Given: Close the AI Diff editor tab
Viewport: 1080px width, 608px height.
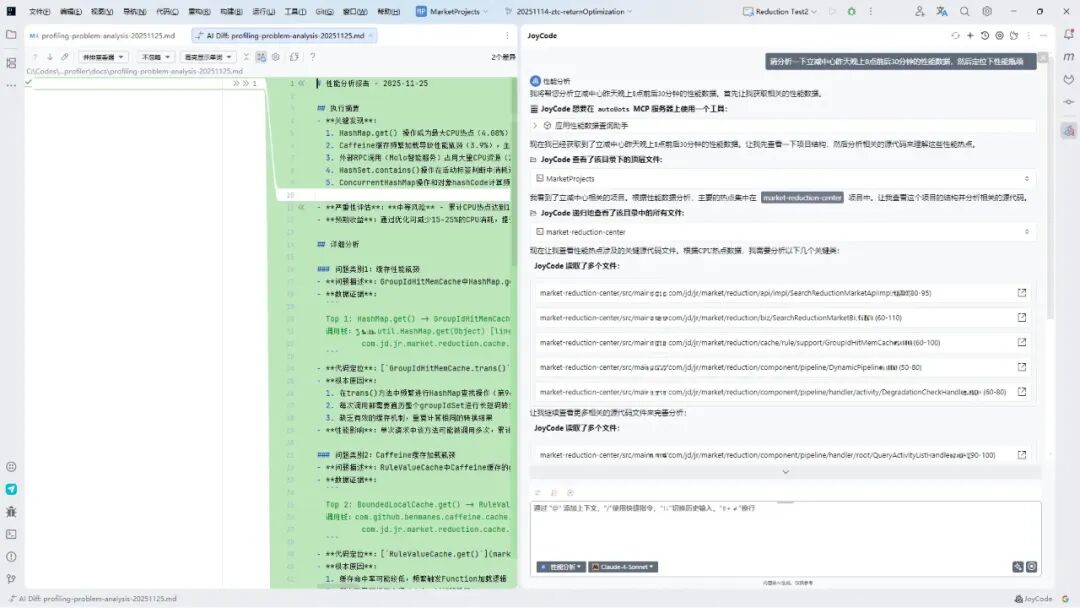Looking at the screenshot, I should pos(371,35).
